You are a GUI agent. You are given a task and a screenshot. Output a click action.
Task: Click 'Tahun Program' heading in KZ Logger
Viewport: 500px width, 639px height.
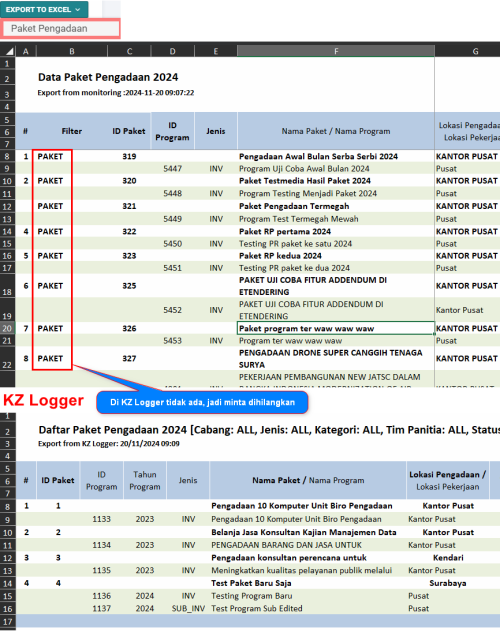145,480
